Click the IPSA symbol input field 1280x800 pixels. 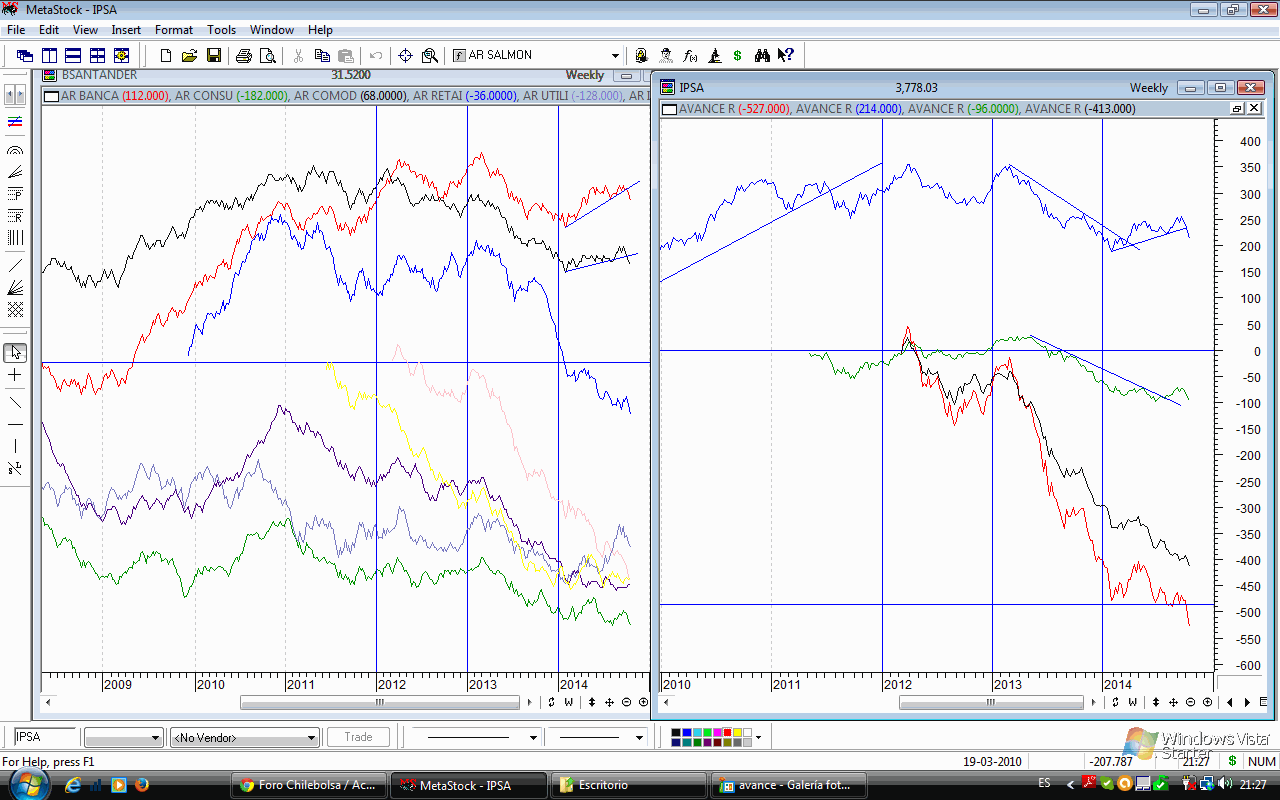(x=45, y=738)
